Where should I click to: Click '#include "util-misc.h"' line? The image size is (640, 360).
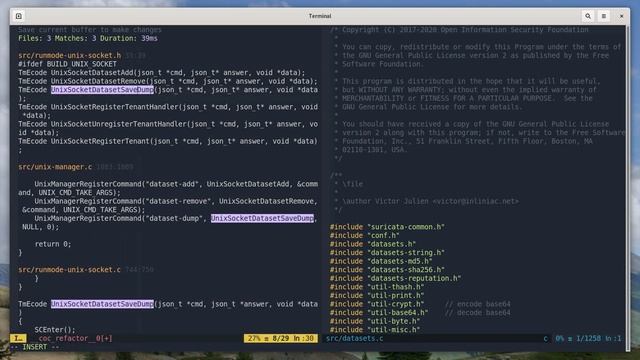pos(375,330)
